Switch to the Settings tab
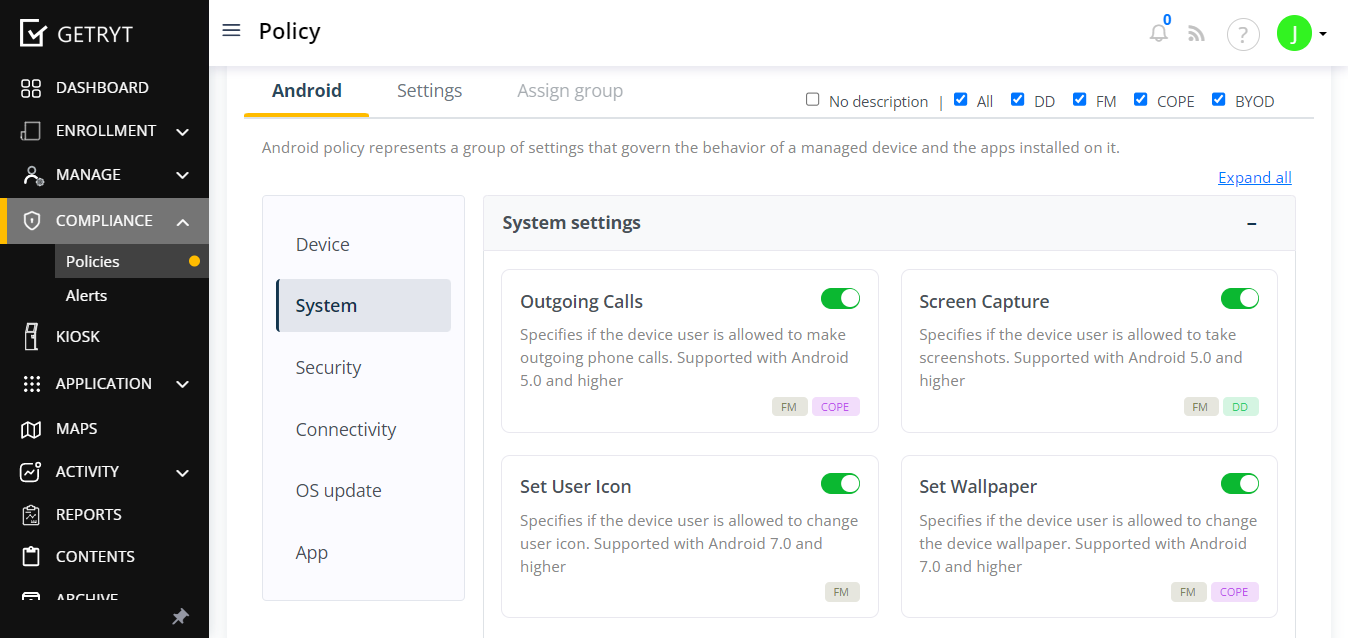The image size is (1348, 638). [x=429, y=91]
